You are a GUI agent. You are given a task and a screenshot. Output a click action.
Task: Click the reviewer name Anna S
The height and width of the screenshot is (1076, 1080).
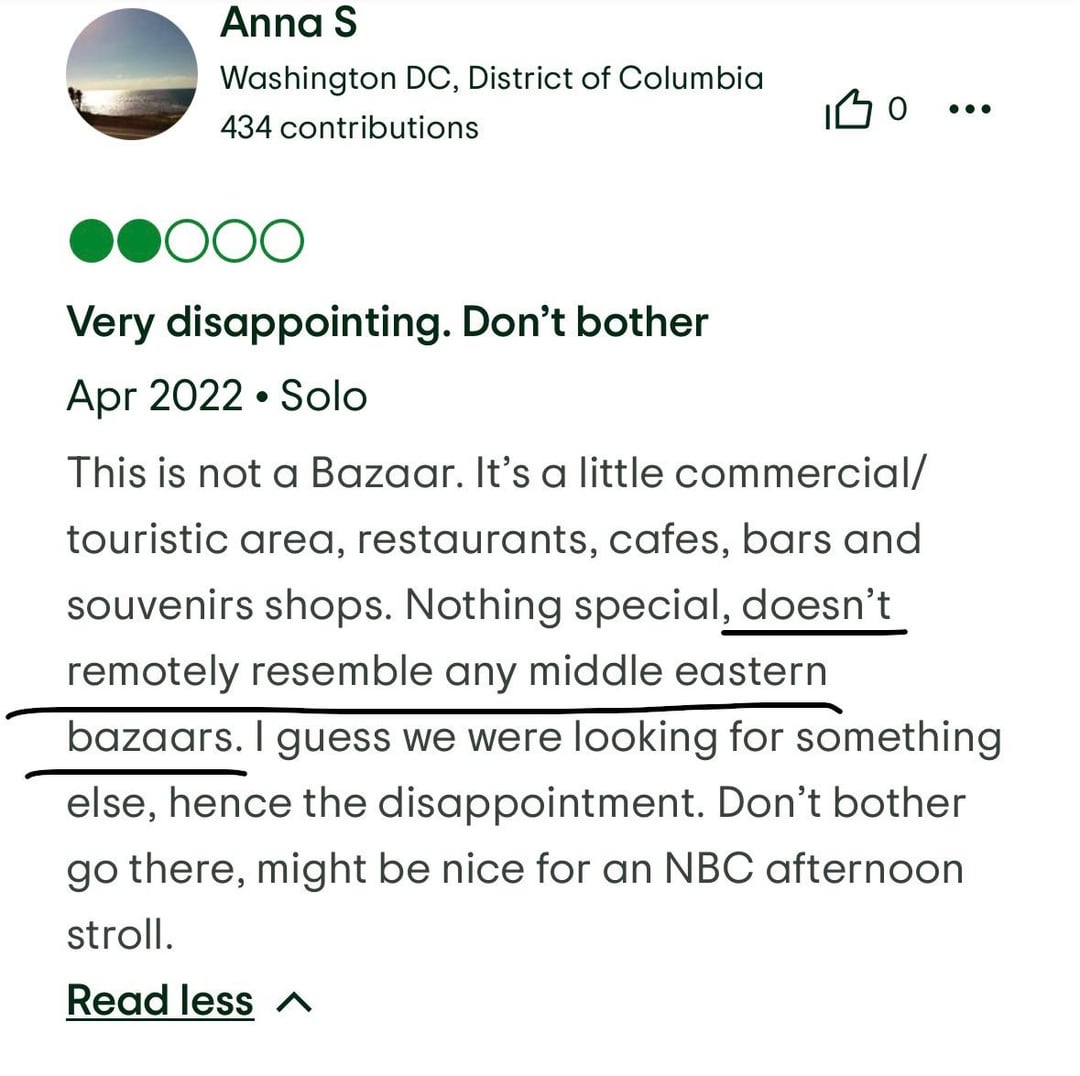[x=288, y=22]
